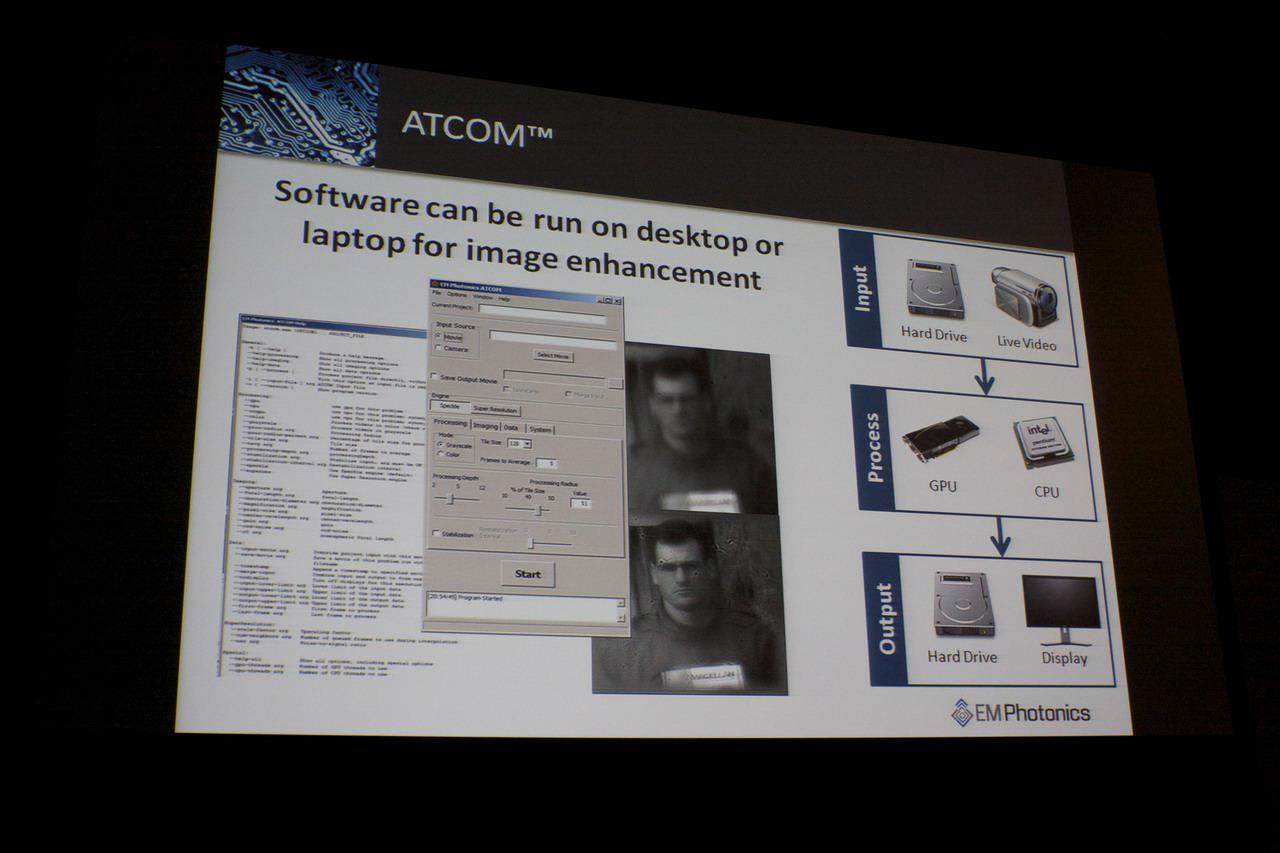Click the Stabilization interval slider
This screenshot has height=853, width=1280.
pos(550,543)
